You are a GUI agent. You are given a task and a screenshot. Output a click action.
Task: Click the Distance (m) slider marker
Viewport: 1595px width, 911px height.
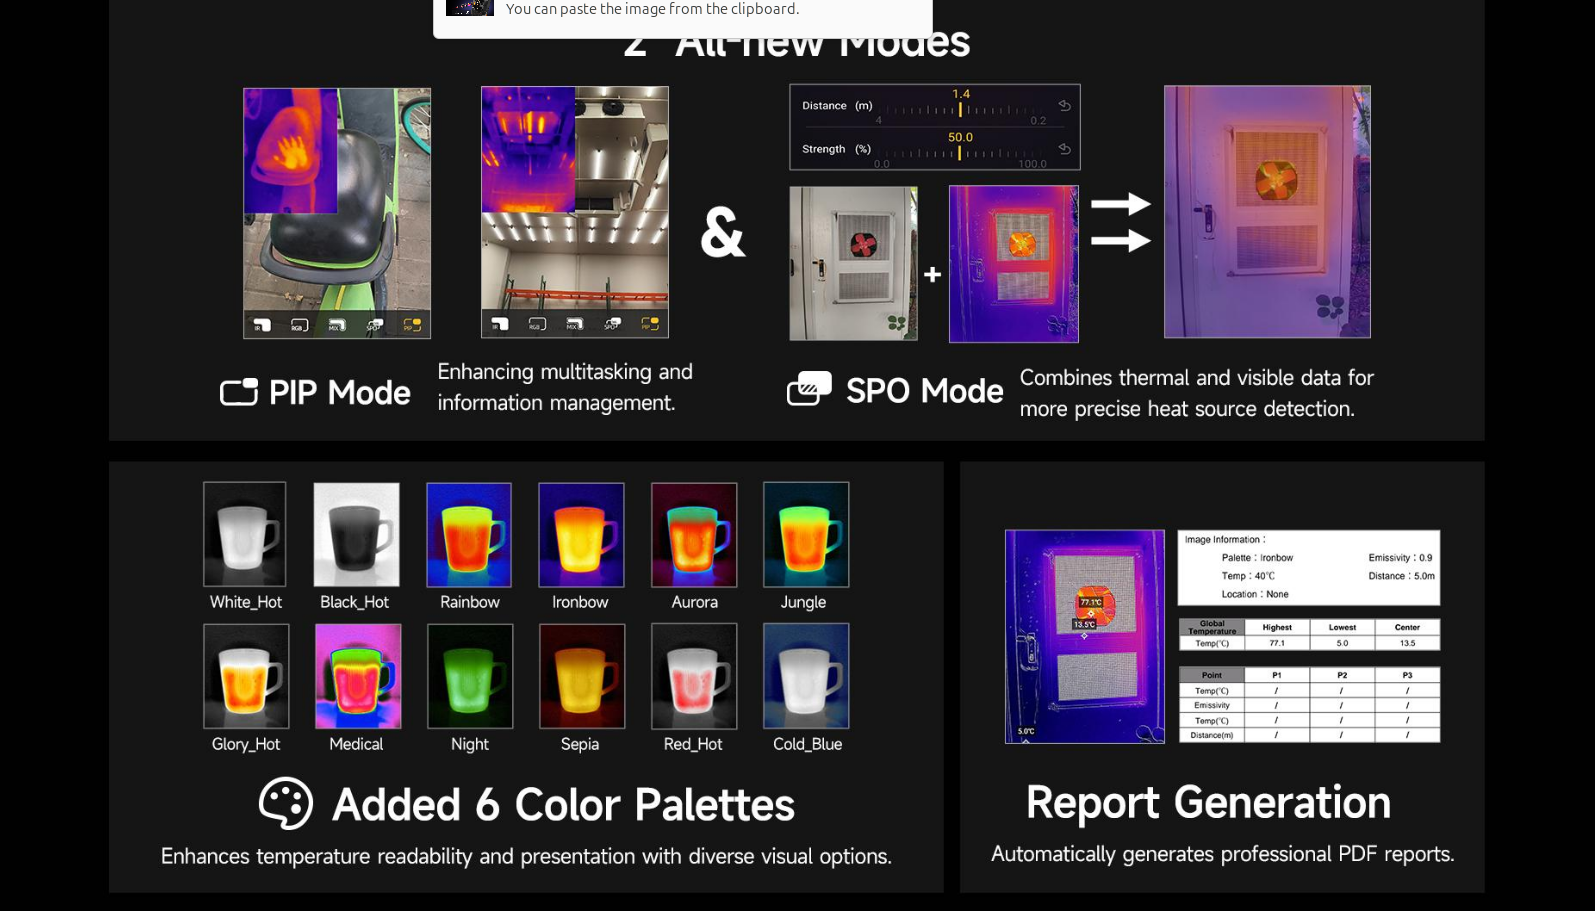pyautogui.click(x=960, y=109)
